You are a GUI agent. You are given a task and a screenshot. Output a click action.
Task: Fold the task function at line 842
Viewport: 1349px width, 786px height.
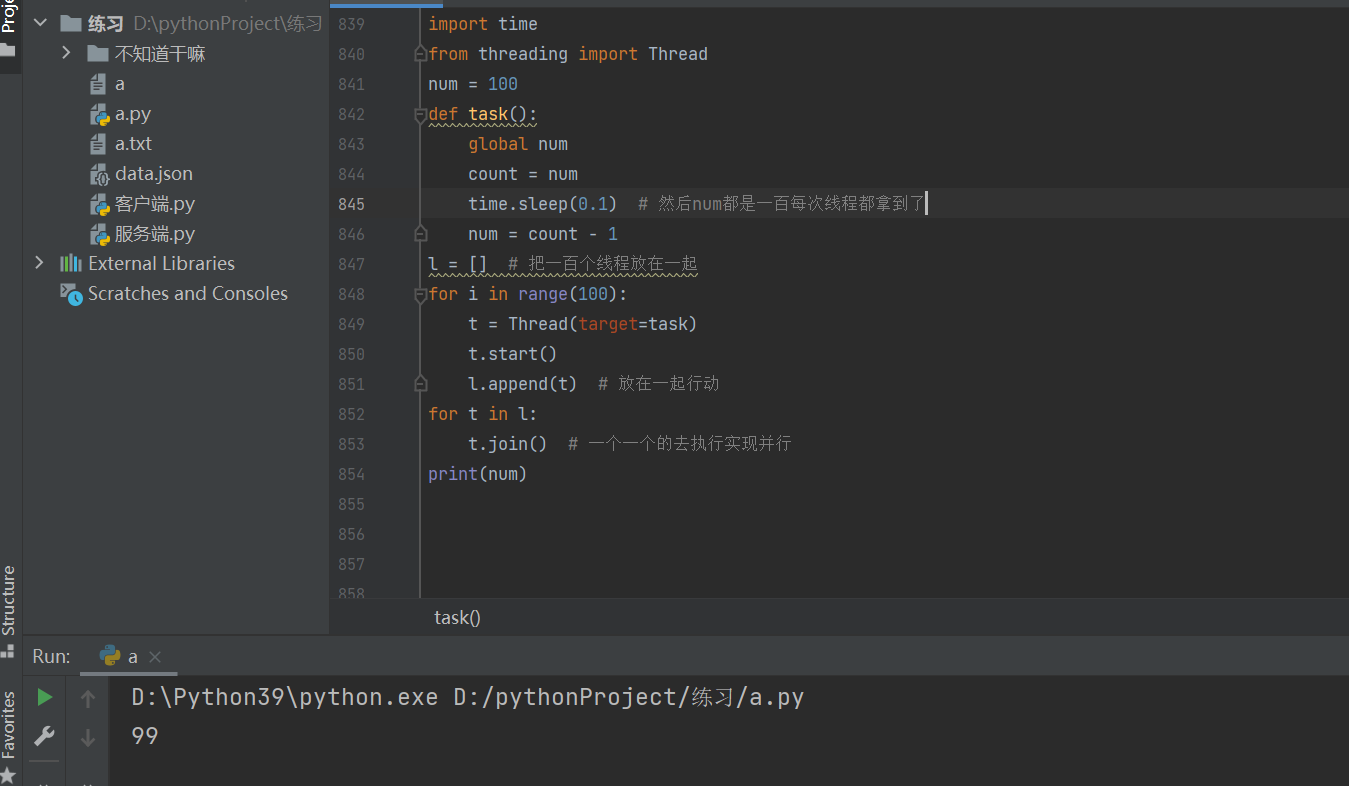pos(421,114)
